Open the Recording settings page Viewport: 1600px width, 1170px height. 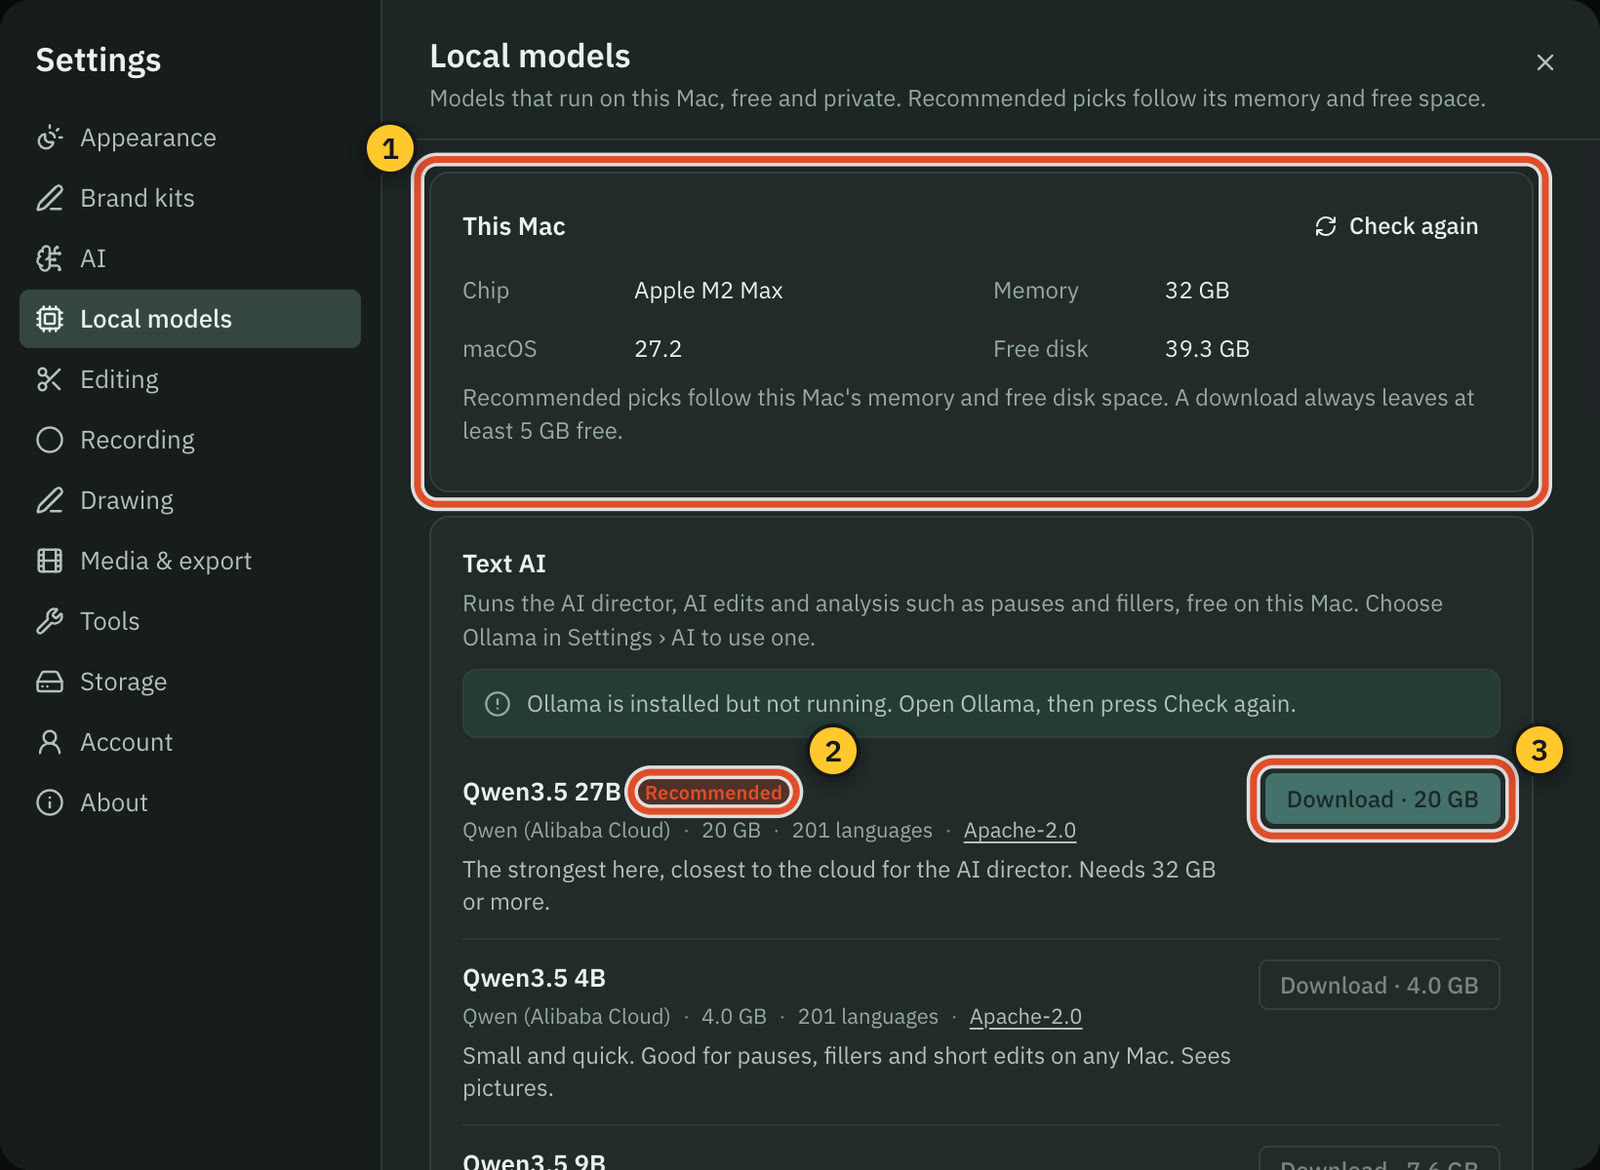coord(190,440)
